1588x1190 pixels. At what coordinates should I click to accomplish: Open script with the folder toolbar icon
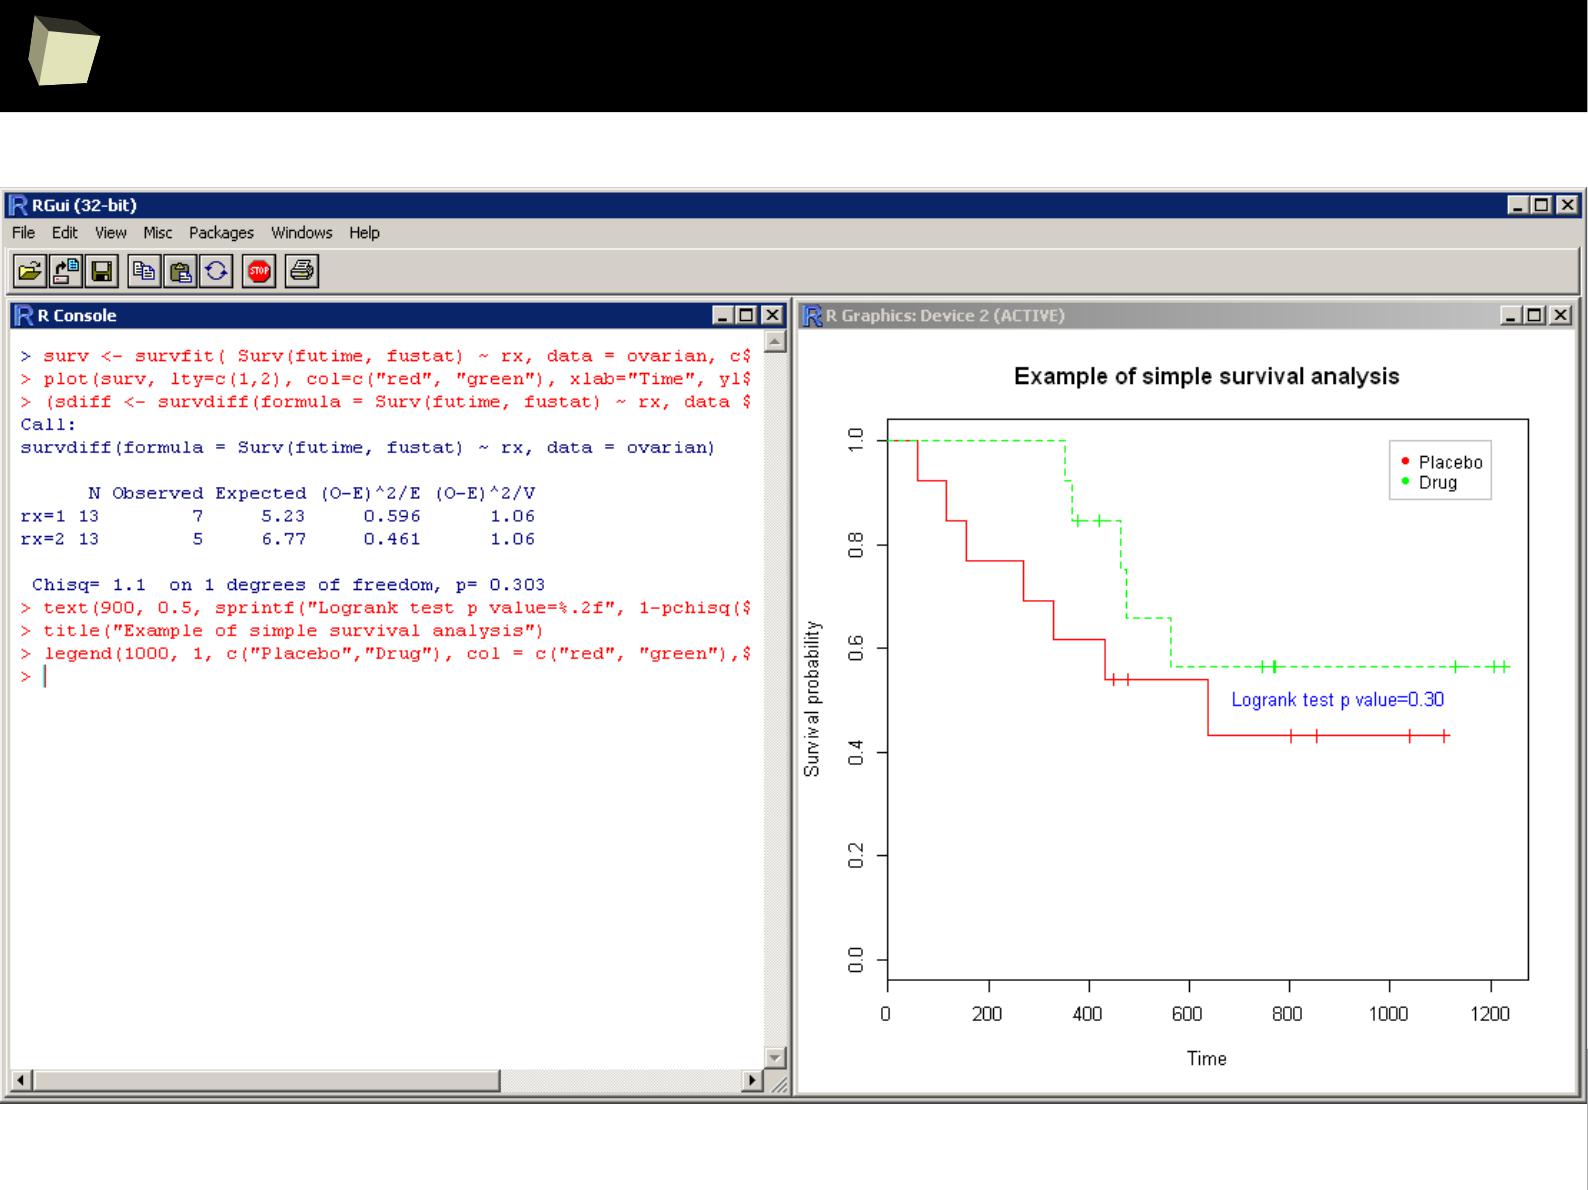coord(30,271)
